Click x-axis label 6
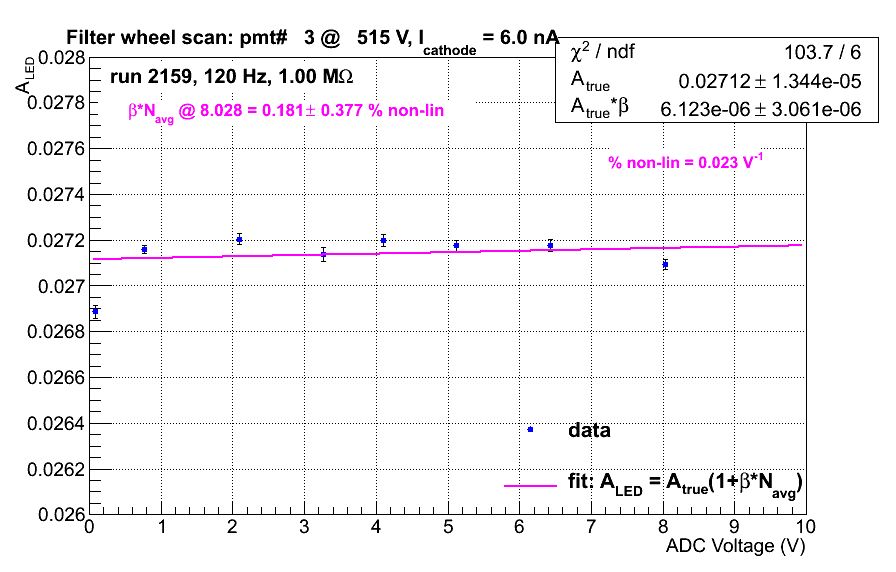Viewport: 896px width, 572px height. tap(519, 526)
